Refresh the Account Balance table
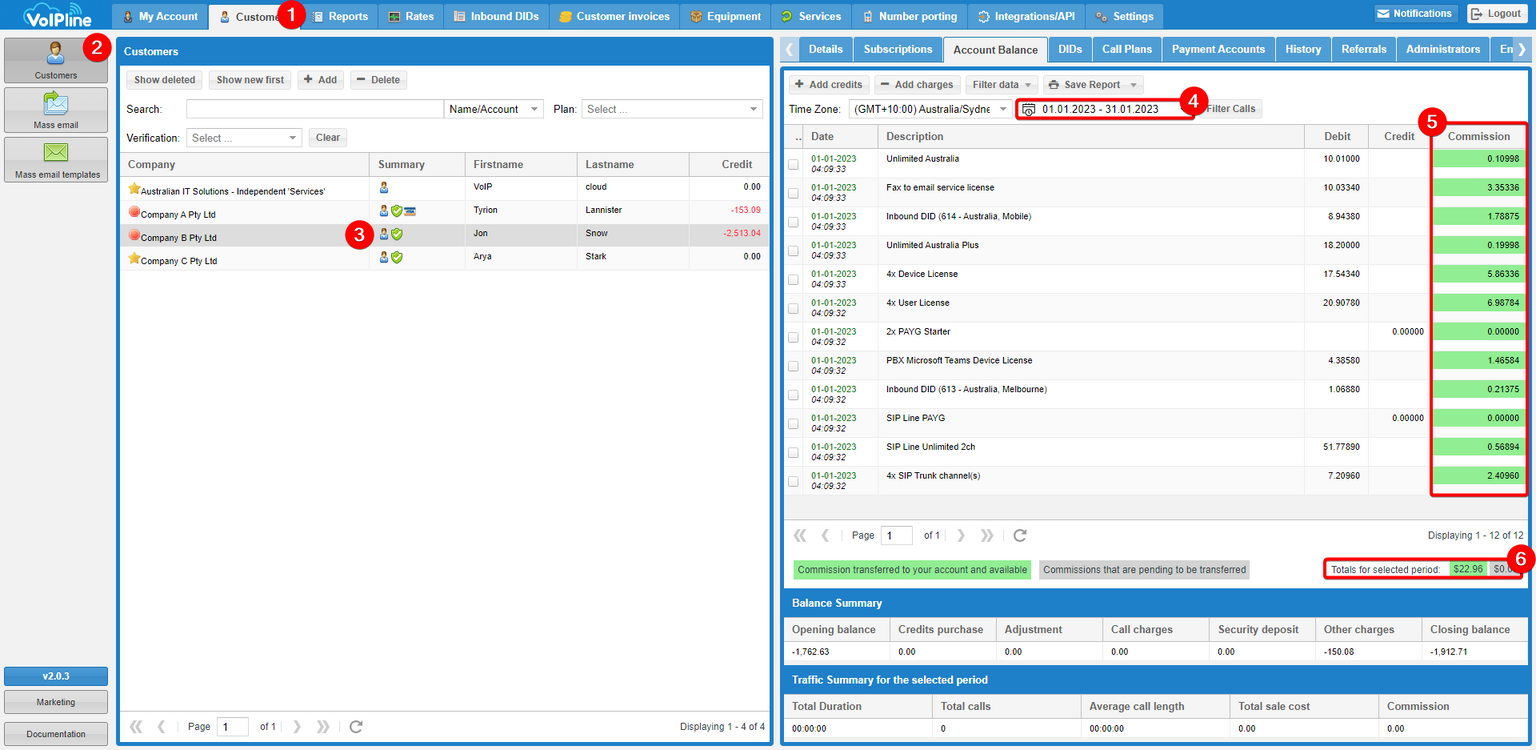1536x750 pixels. coord(1020,536)
